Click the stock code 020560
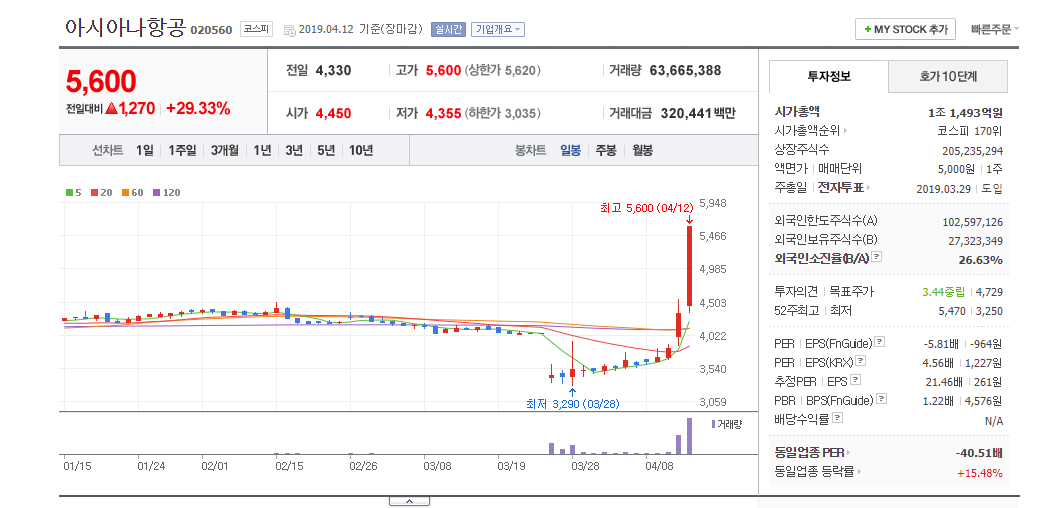Viewport: 1039px width, 508px height. 211,30
